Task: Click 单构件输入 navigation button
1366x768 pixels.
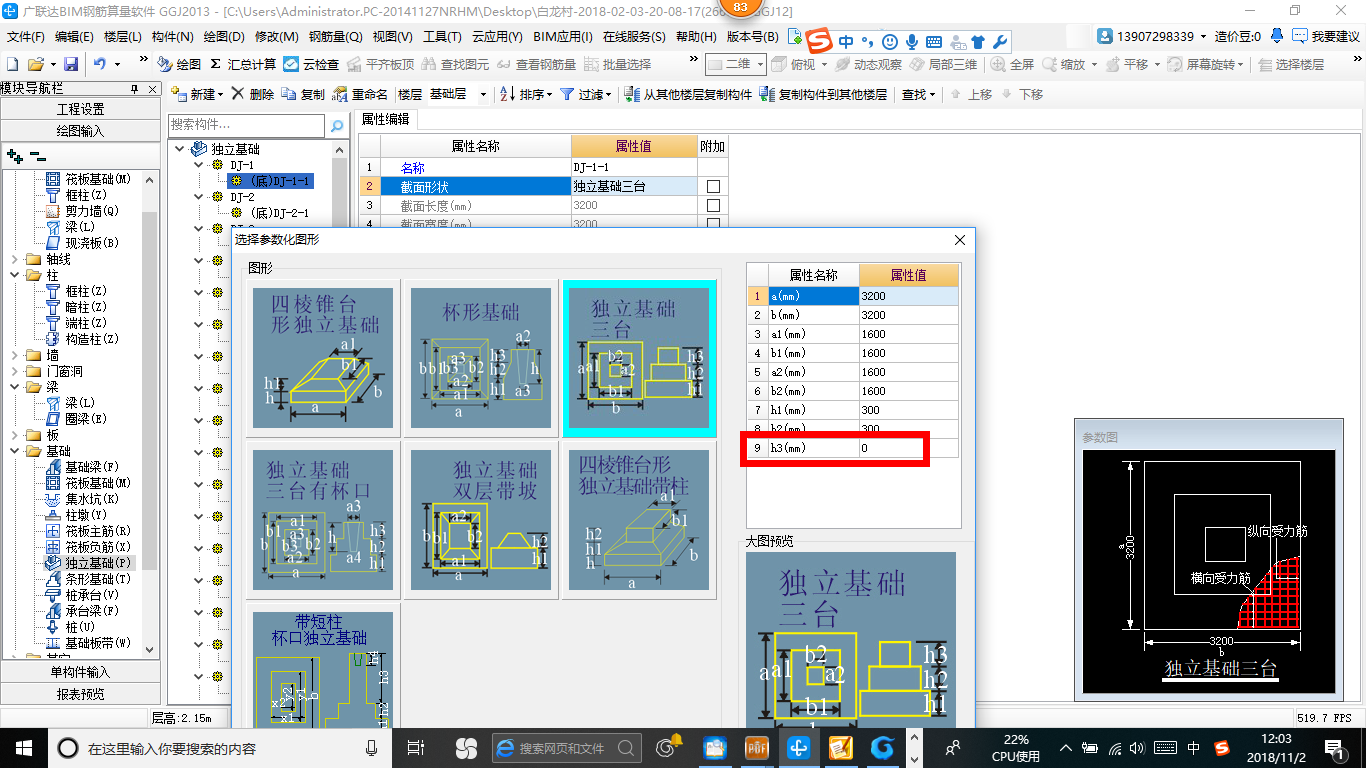Action: tap(80, 672)
